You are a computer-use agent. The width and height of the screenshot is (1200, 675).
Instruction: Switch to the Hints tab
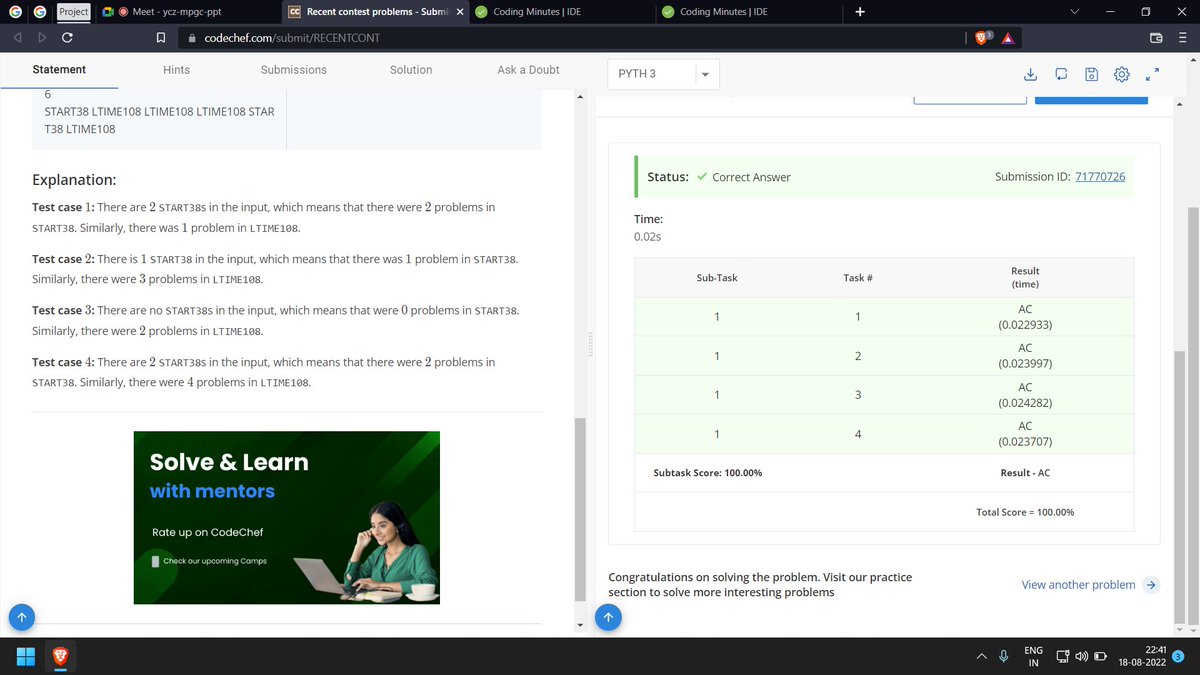[176, 69]
